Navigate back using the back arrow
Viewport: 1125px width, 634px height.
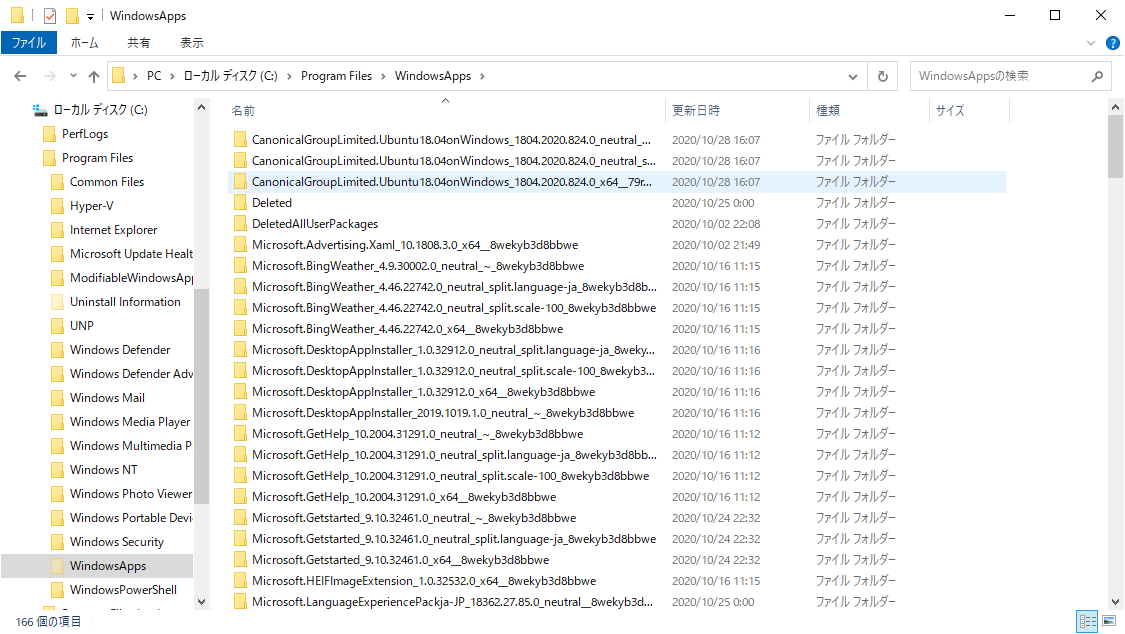click(x=20, y=75)
